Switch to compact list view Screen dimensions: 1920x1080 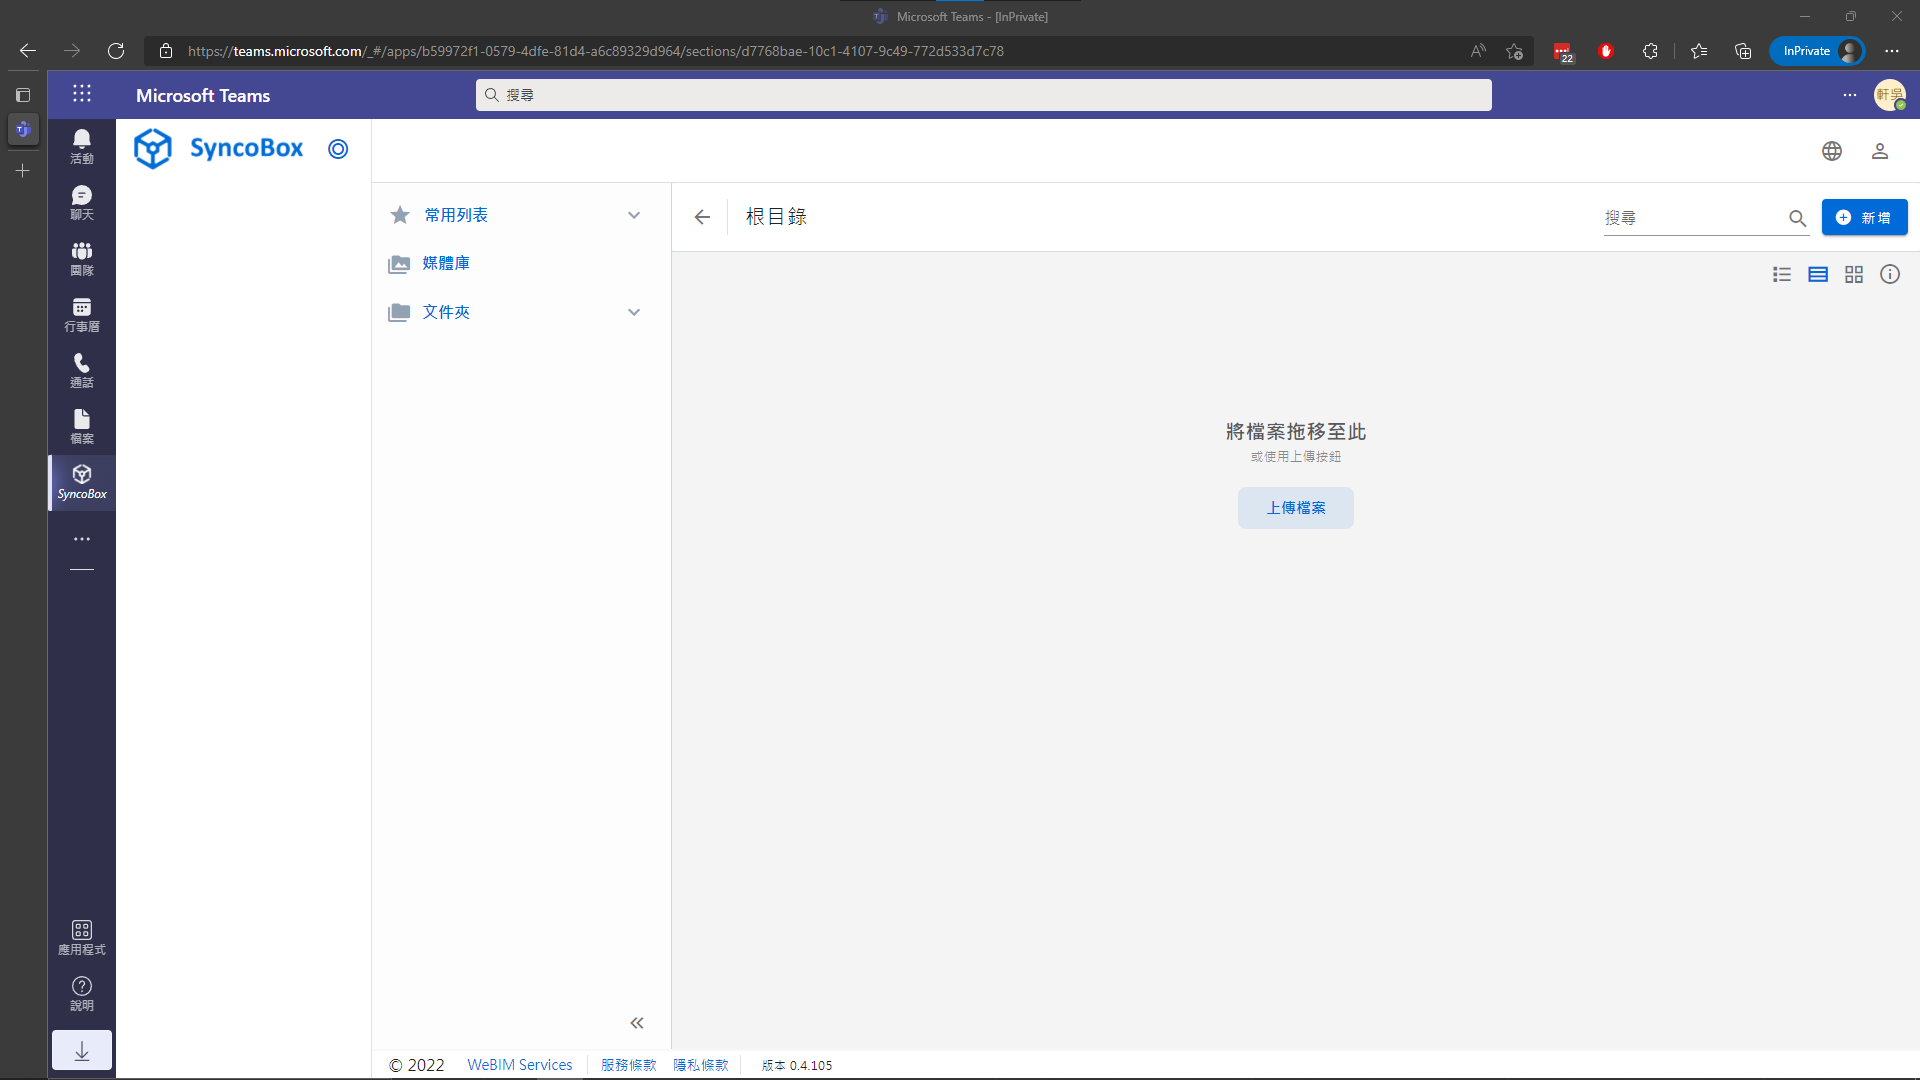point(1781,274)
